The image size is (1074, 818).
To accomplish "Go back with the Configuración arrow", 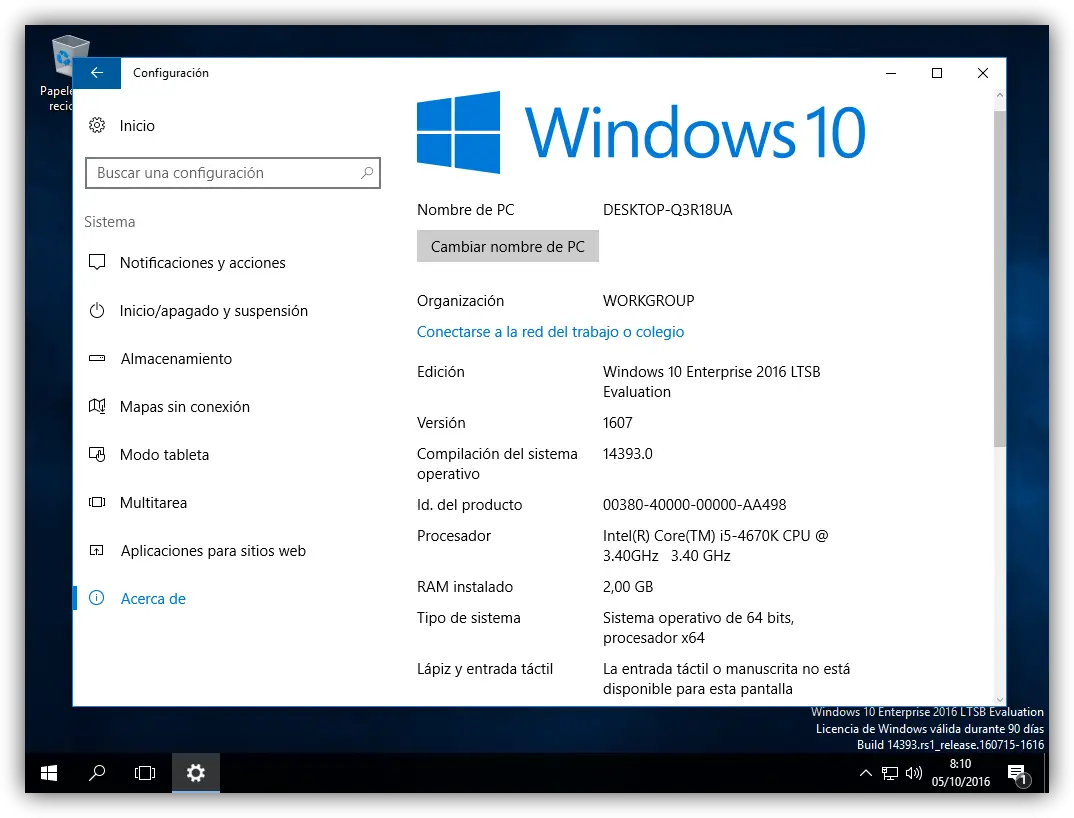I will (x=97, y=73).
